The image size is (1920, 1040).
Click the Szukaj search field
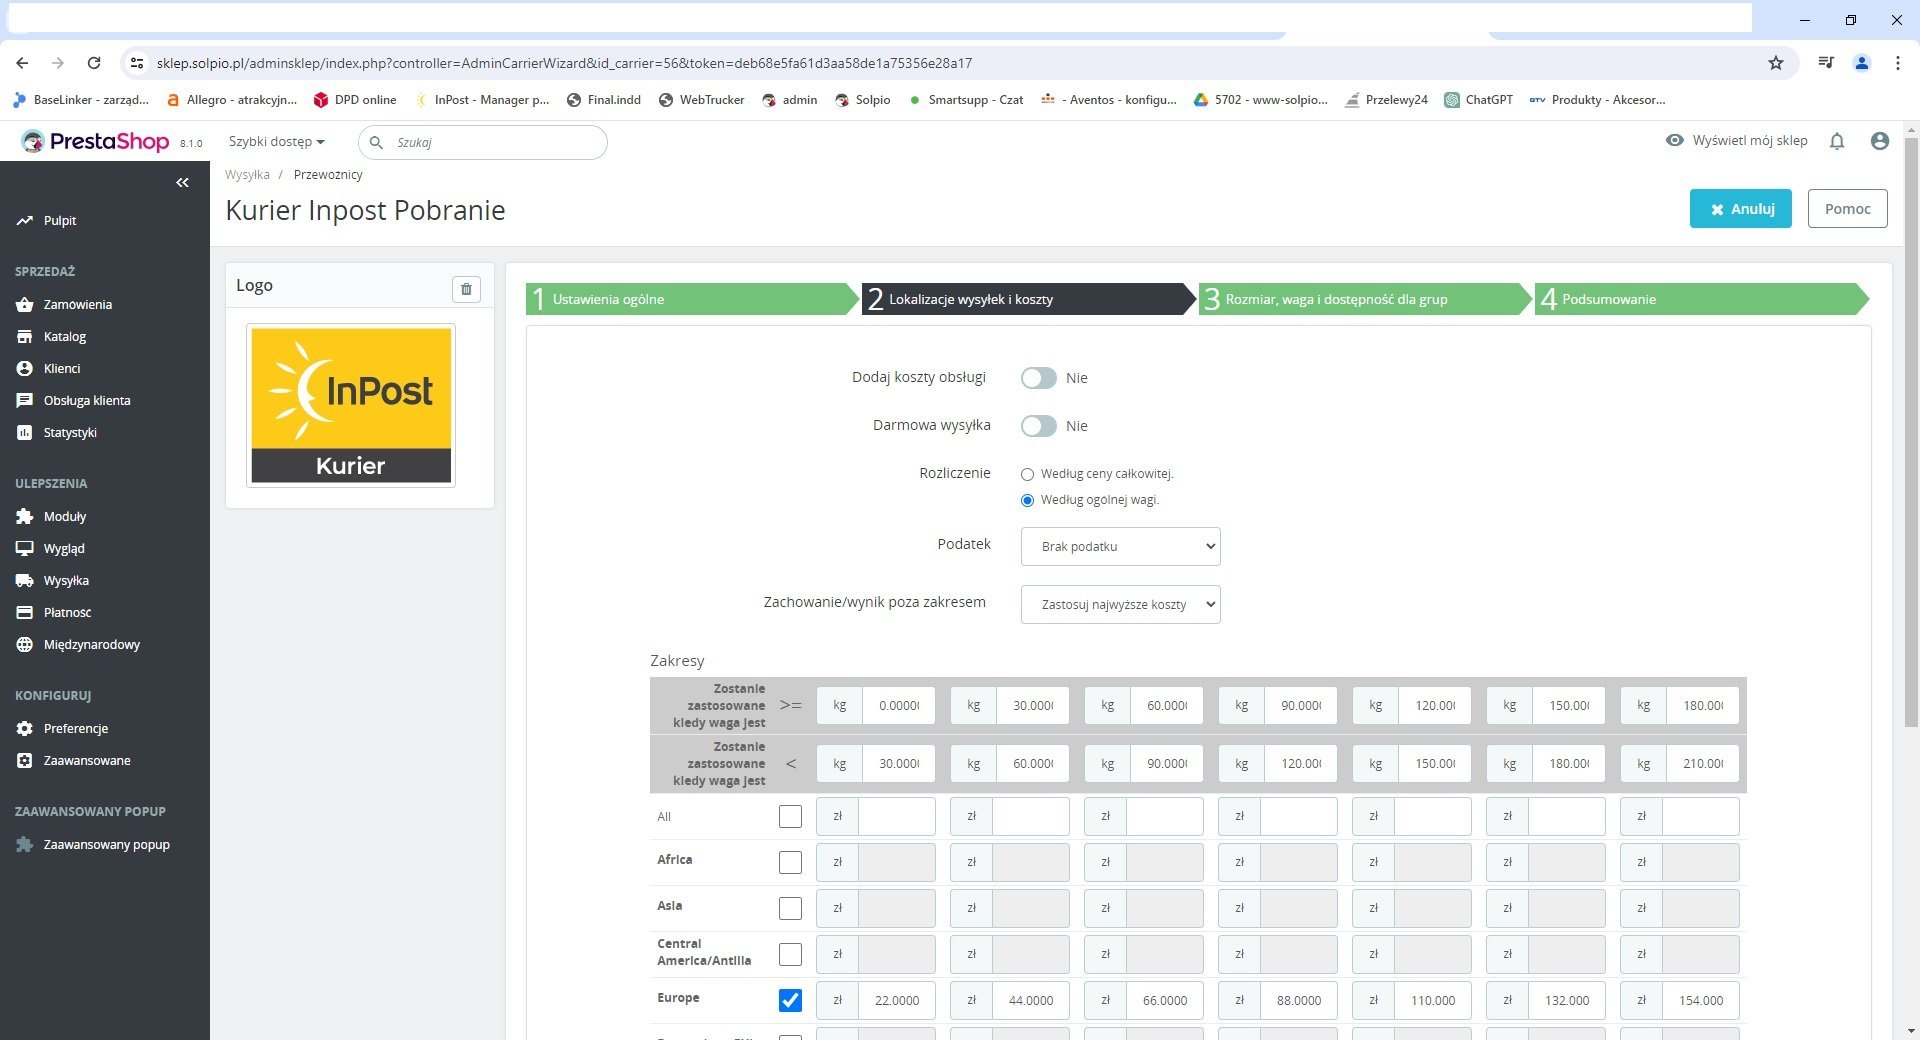[x=483, y=142]
